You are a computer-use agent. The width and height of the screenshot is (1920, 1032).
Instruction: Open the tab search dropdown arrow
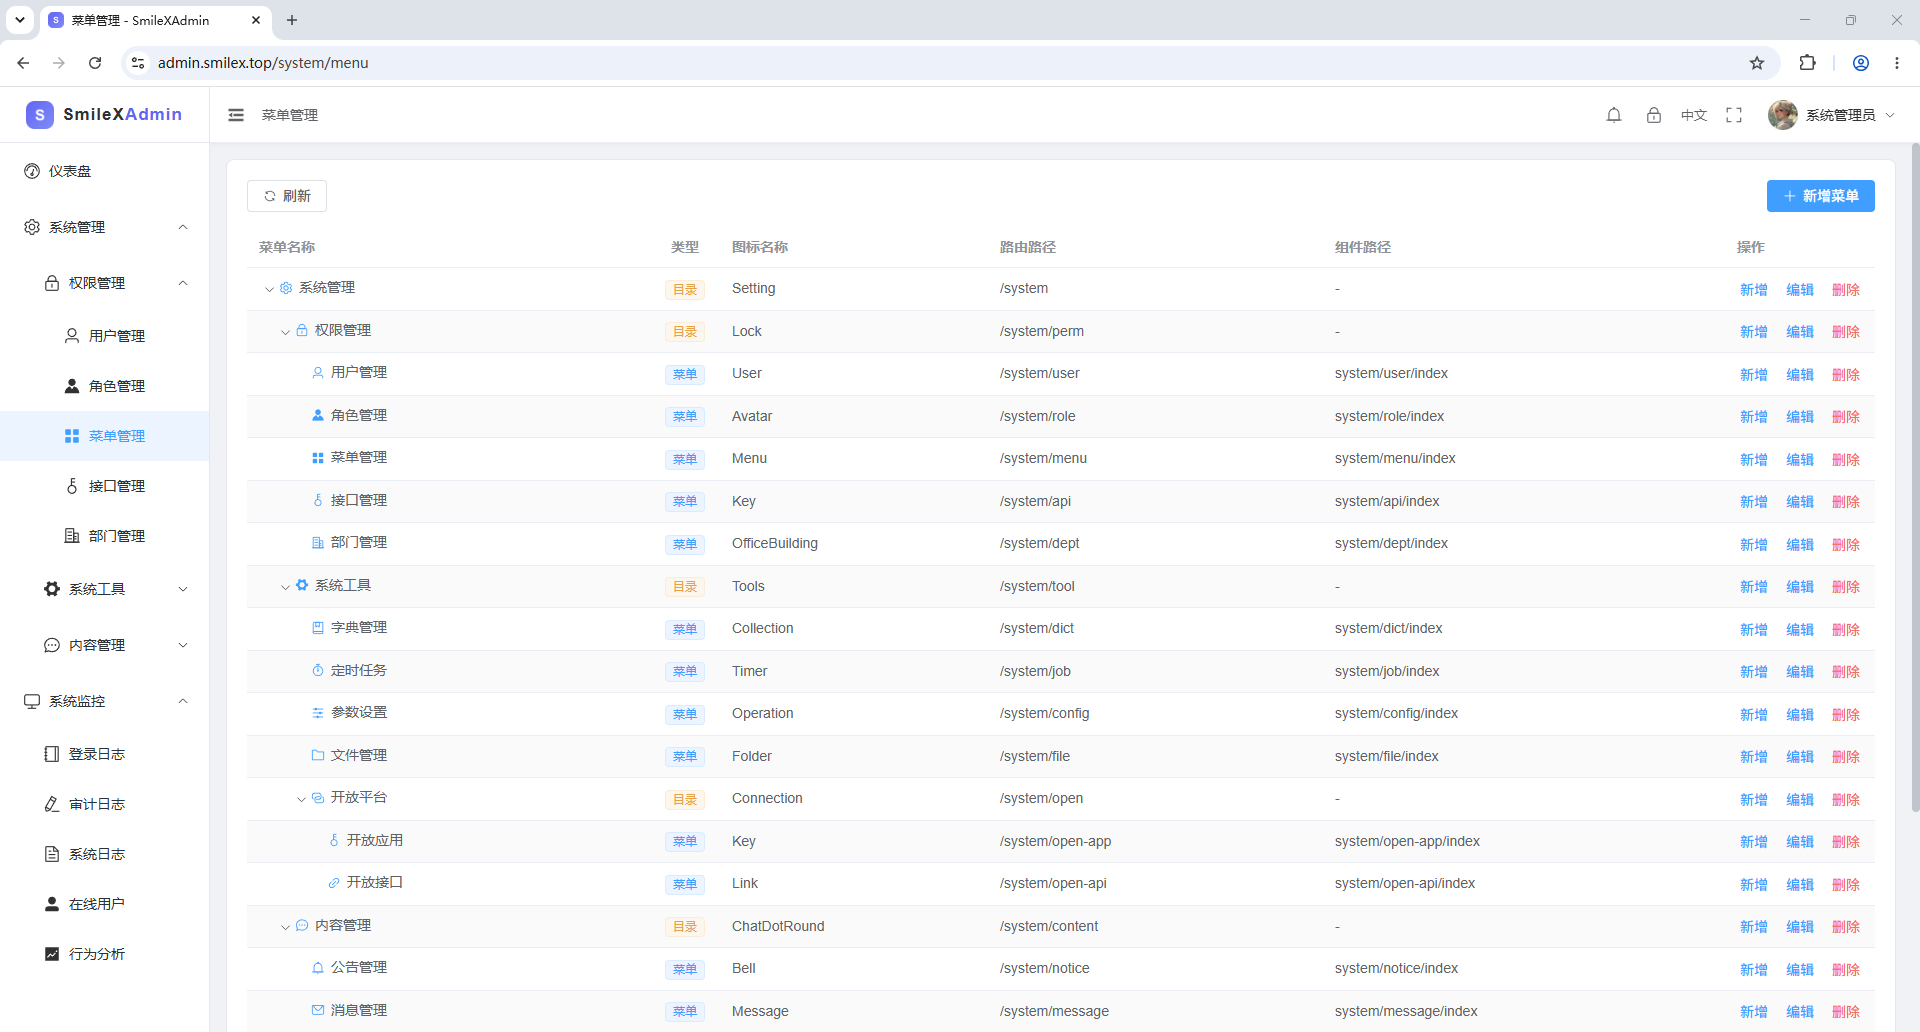pos(20,20)
